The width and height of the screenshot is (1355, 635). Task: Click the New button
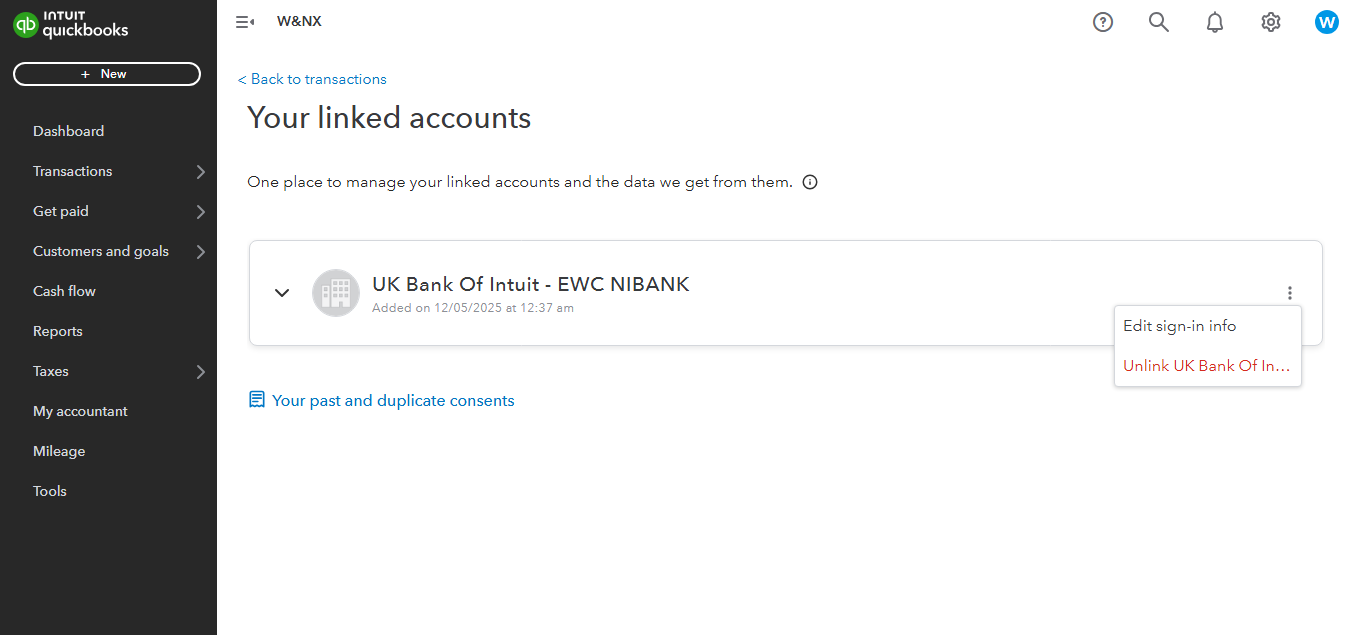tap(107, 74)
